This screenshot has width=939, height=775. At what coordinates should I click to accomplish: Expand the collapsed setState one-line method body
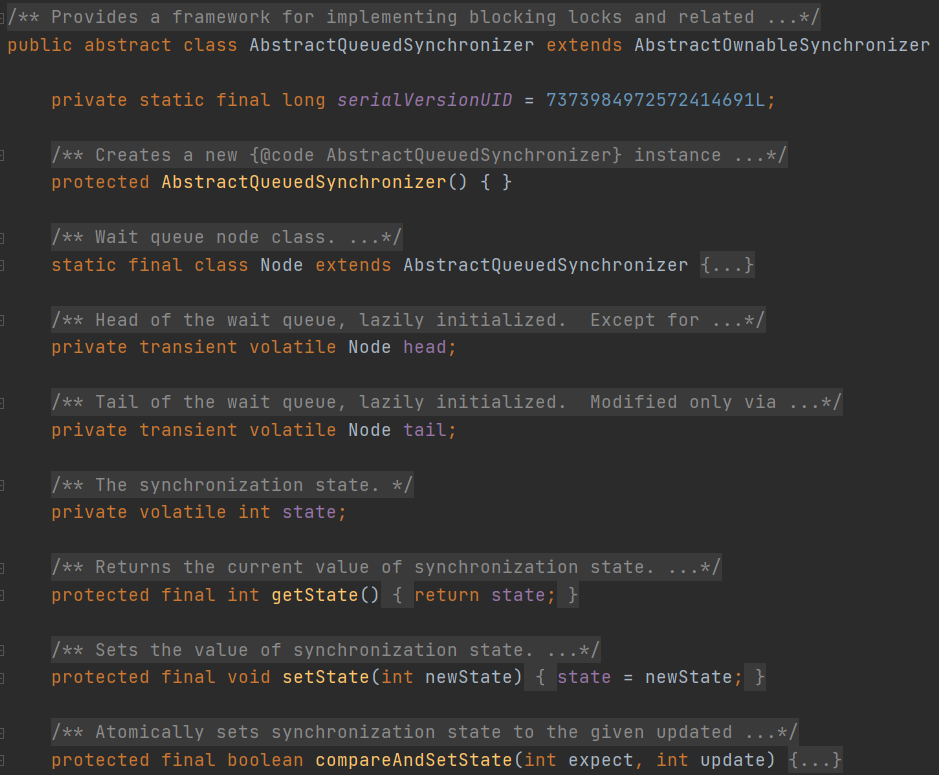pyautogui.click(x=540, y=677)
